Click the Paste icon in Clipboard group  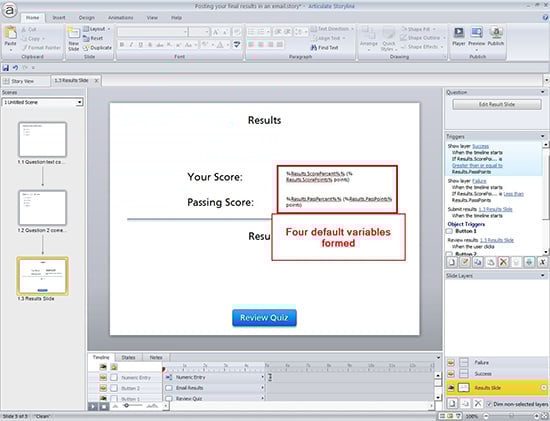pos(11,33)
